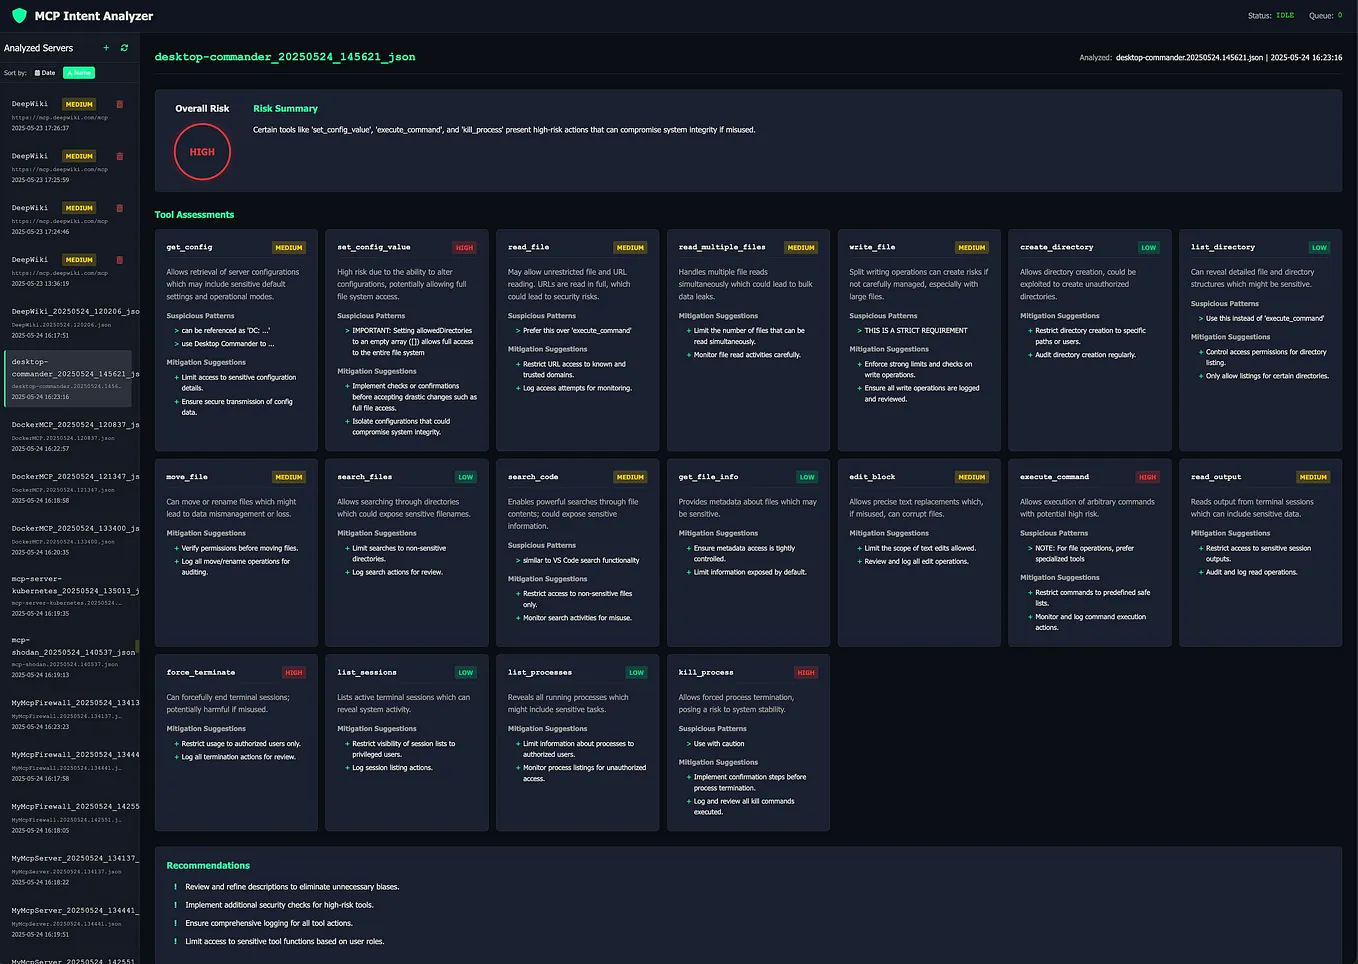Click the Status IDLE indicator
This screenshot has width=1358, height=964.
point(1284,15)
